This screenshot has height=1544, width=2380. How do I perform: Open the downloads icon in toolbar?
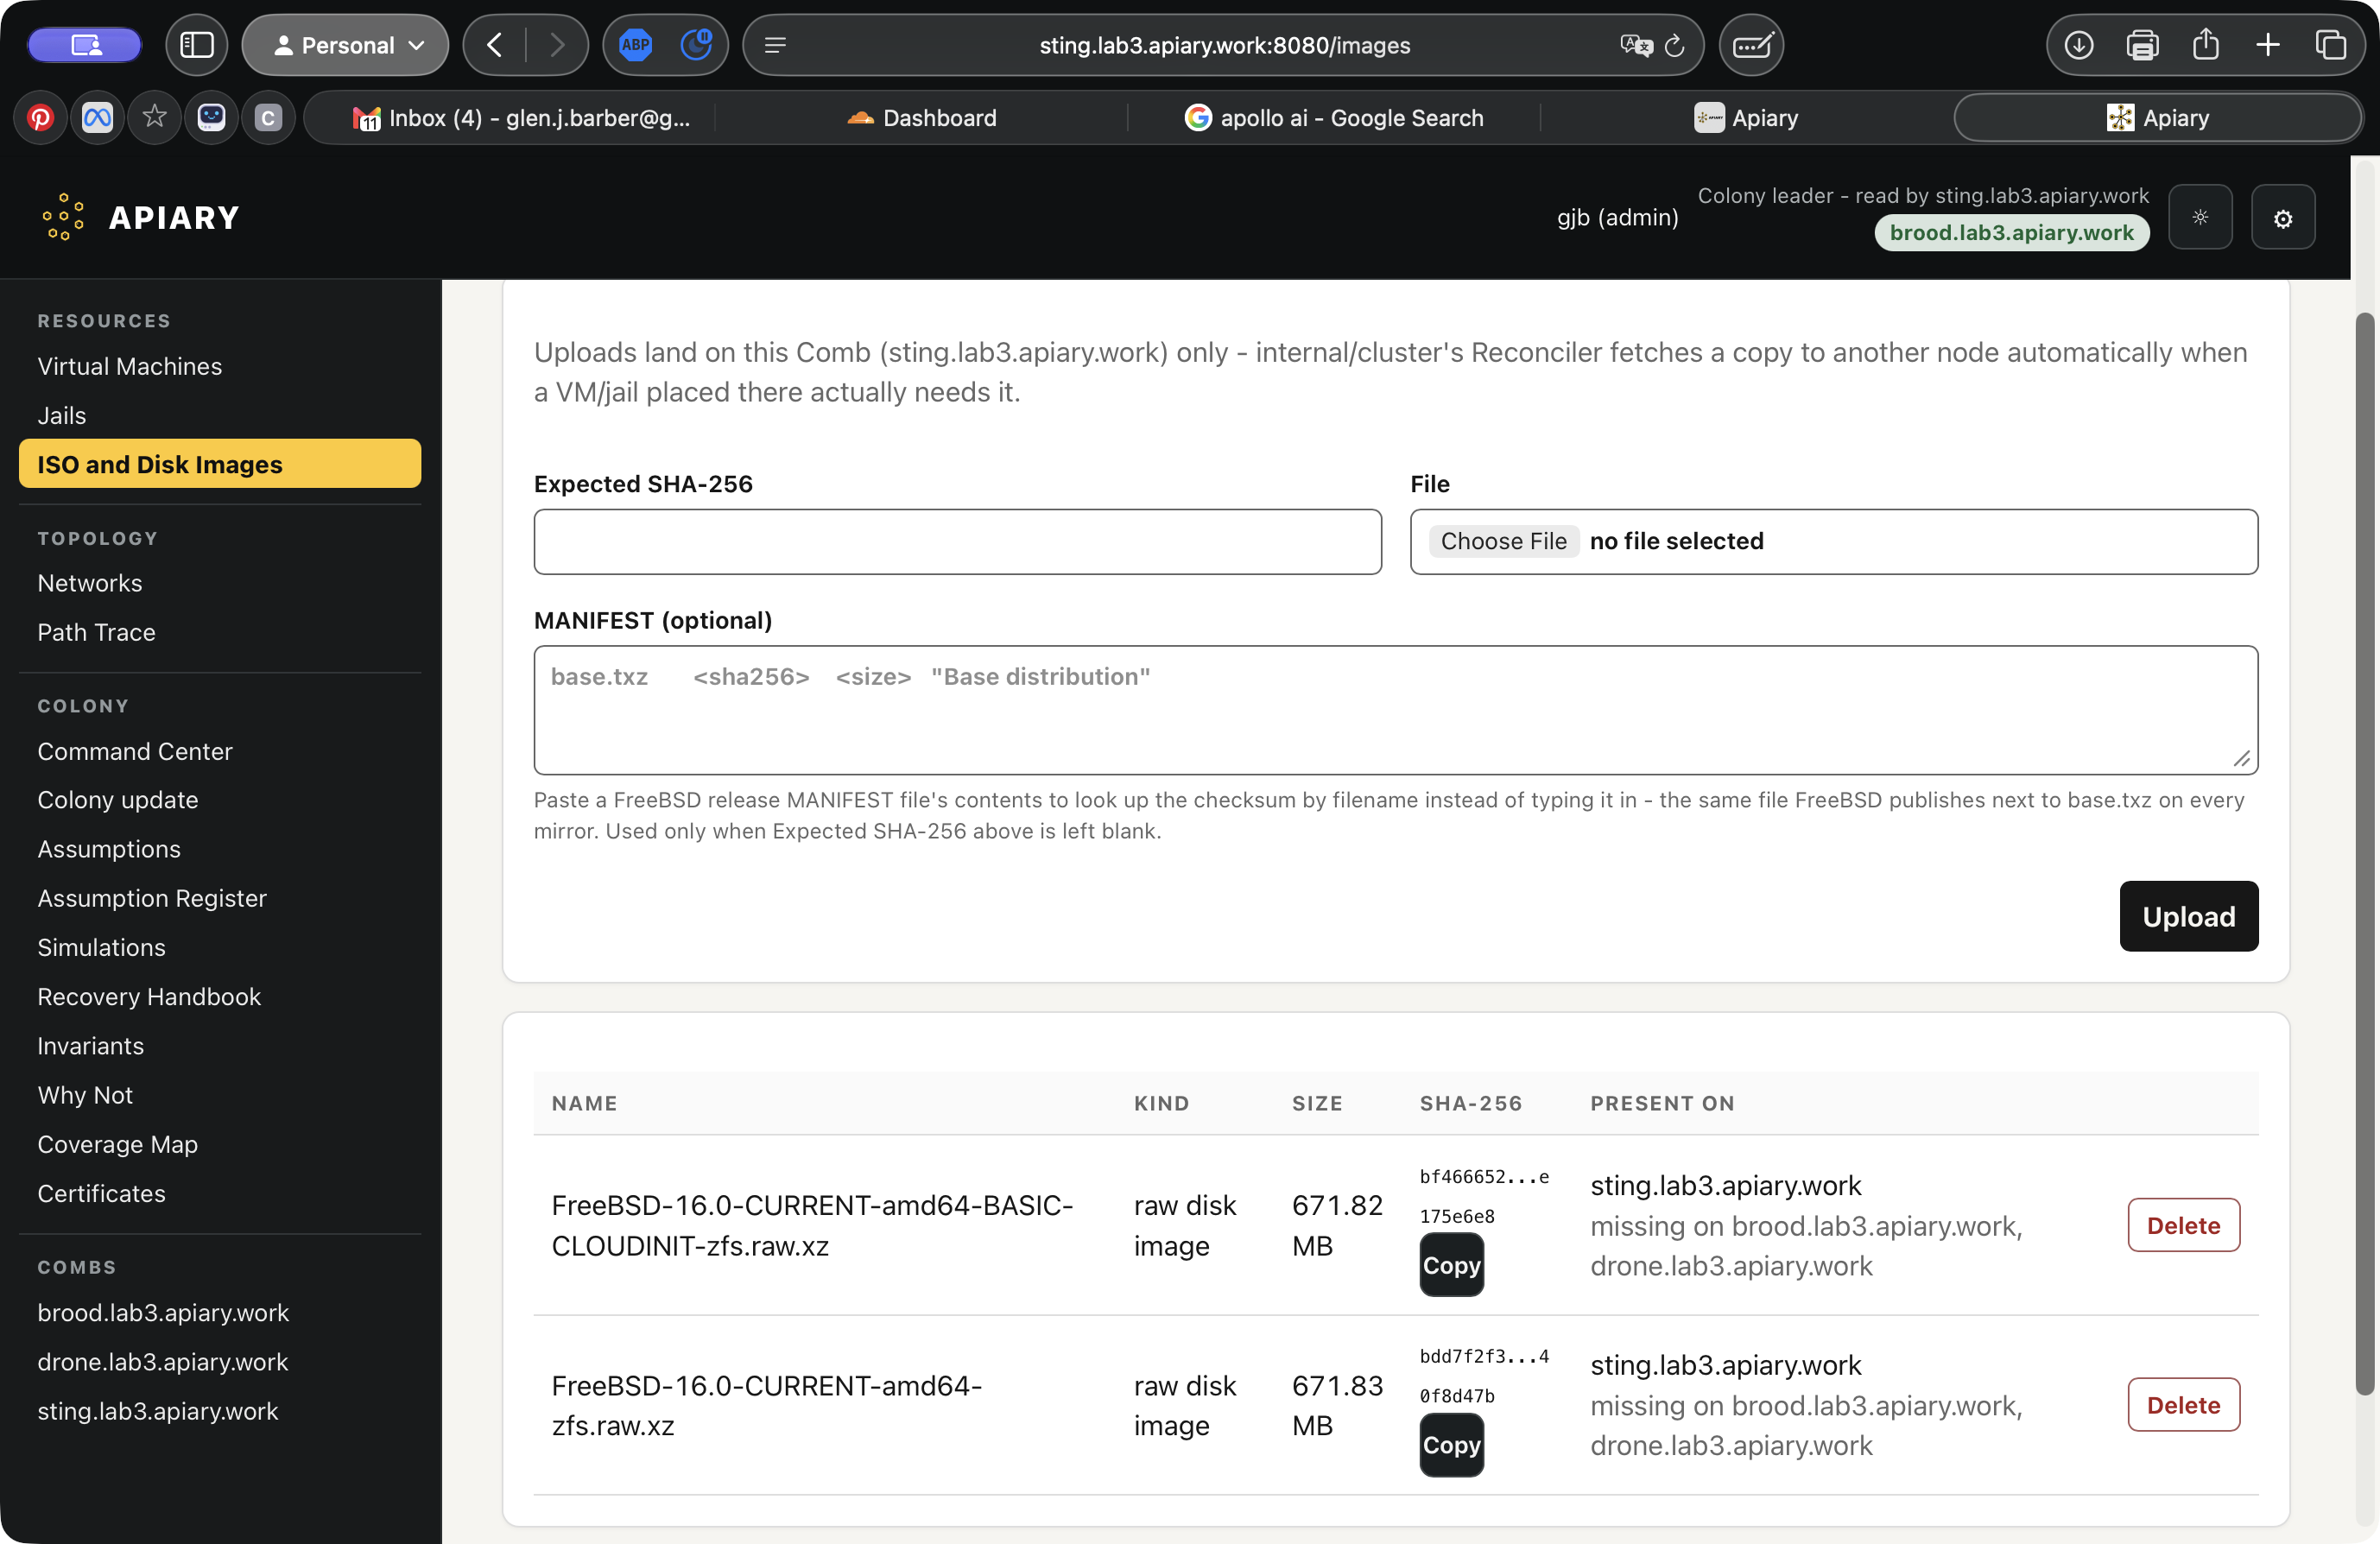pos(2078,45)
